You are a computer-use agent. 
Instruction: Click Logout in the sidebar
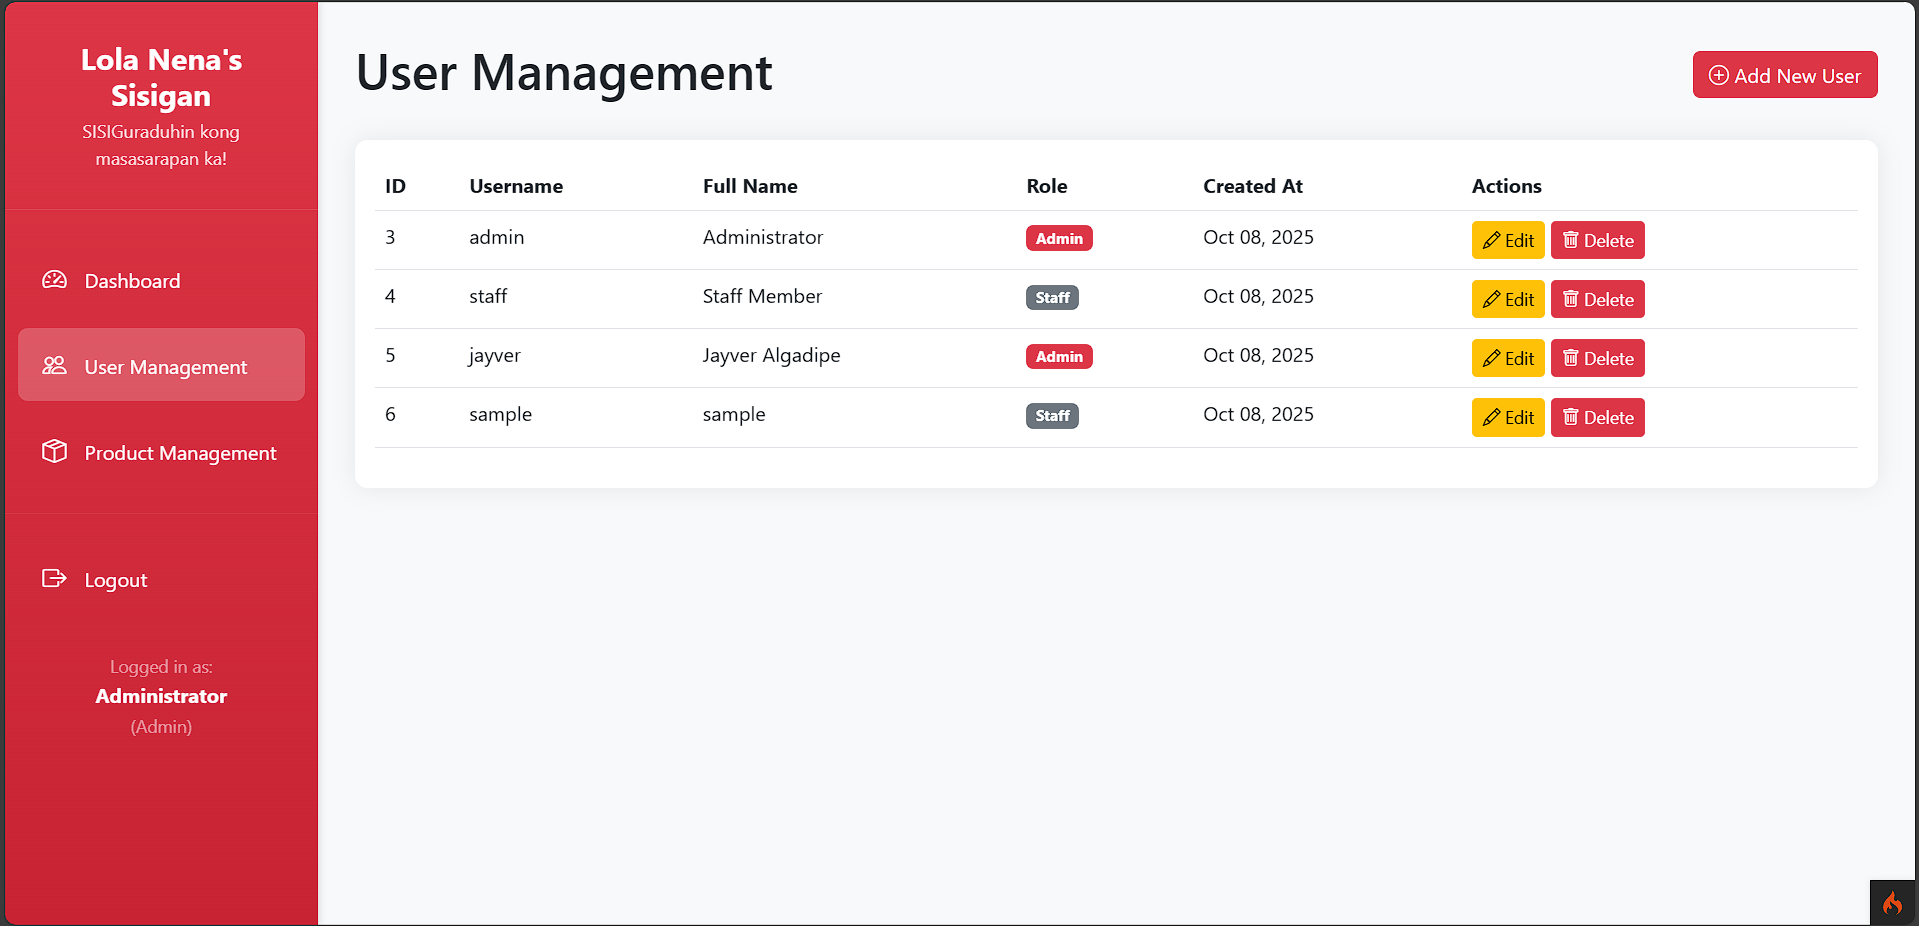tap(115, 579)
